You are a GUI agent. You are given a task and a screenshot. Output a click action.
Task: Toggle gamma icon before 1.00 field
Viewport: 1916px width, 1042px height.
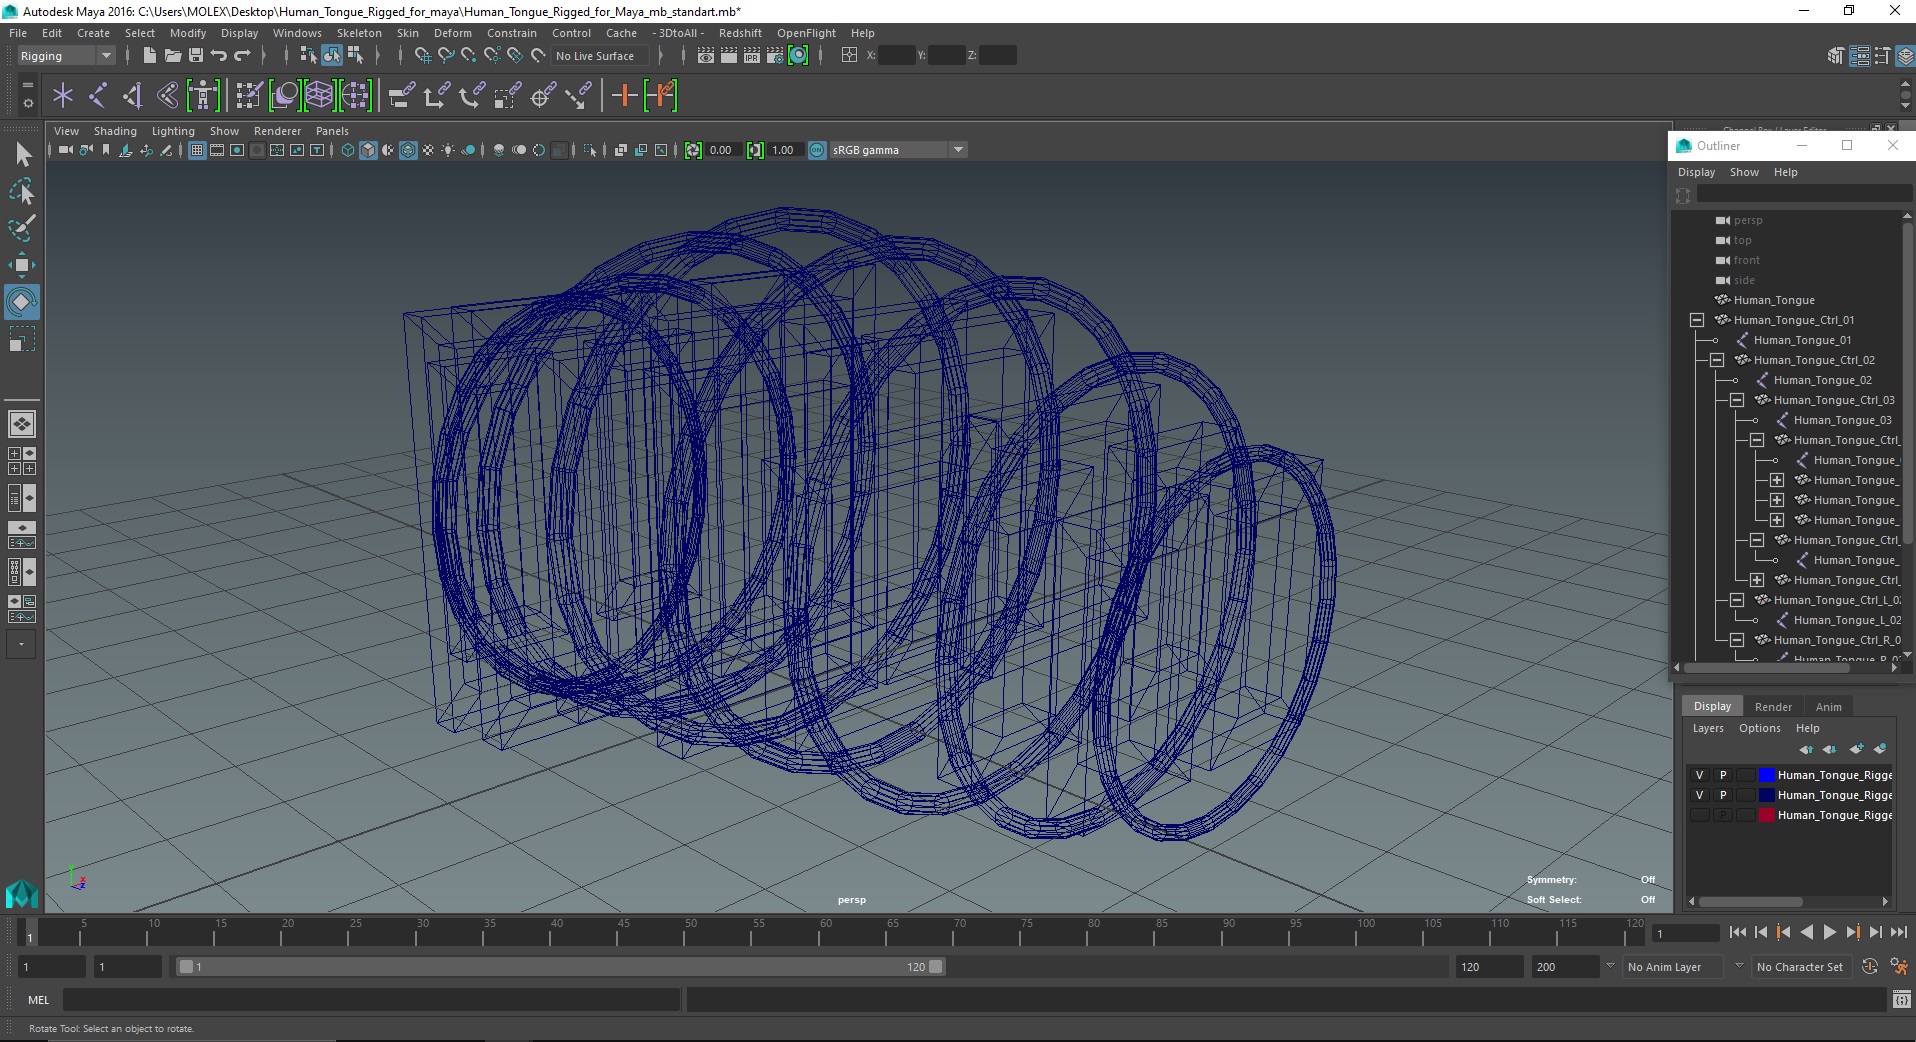755,150
